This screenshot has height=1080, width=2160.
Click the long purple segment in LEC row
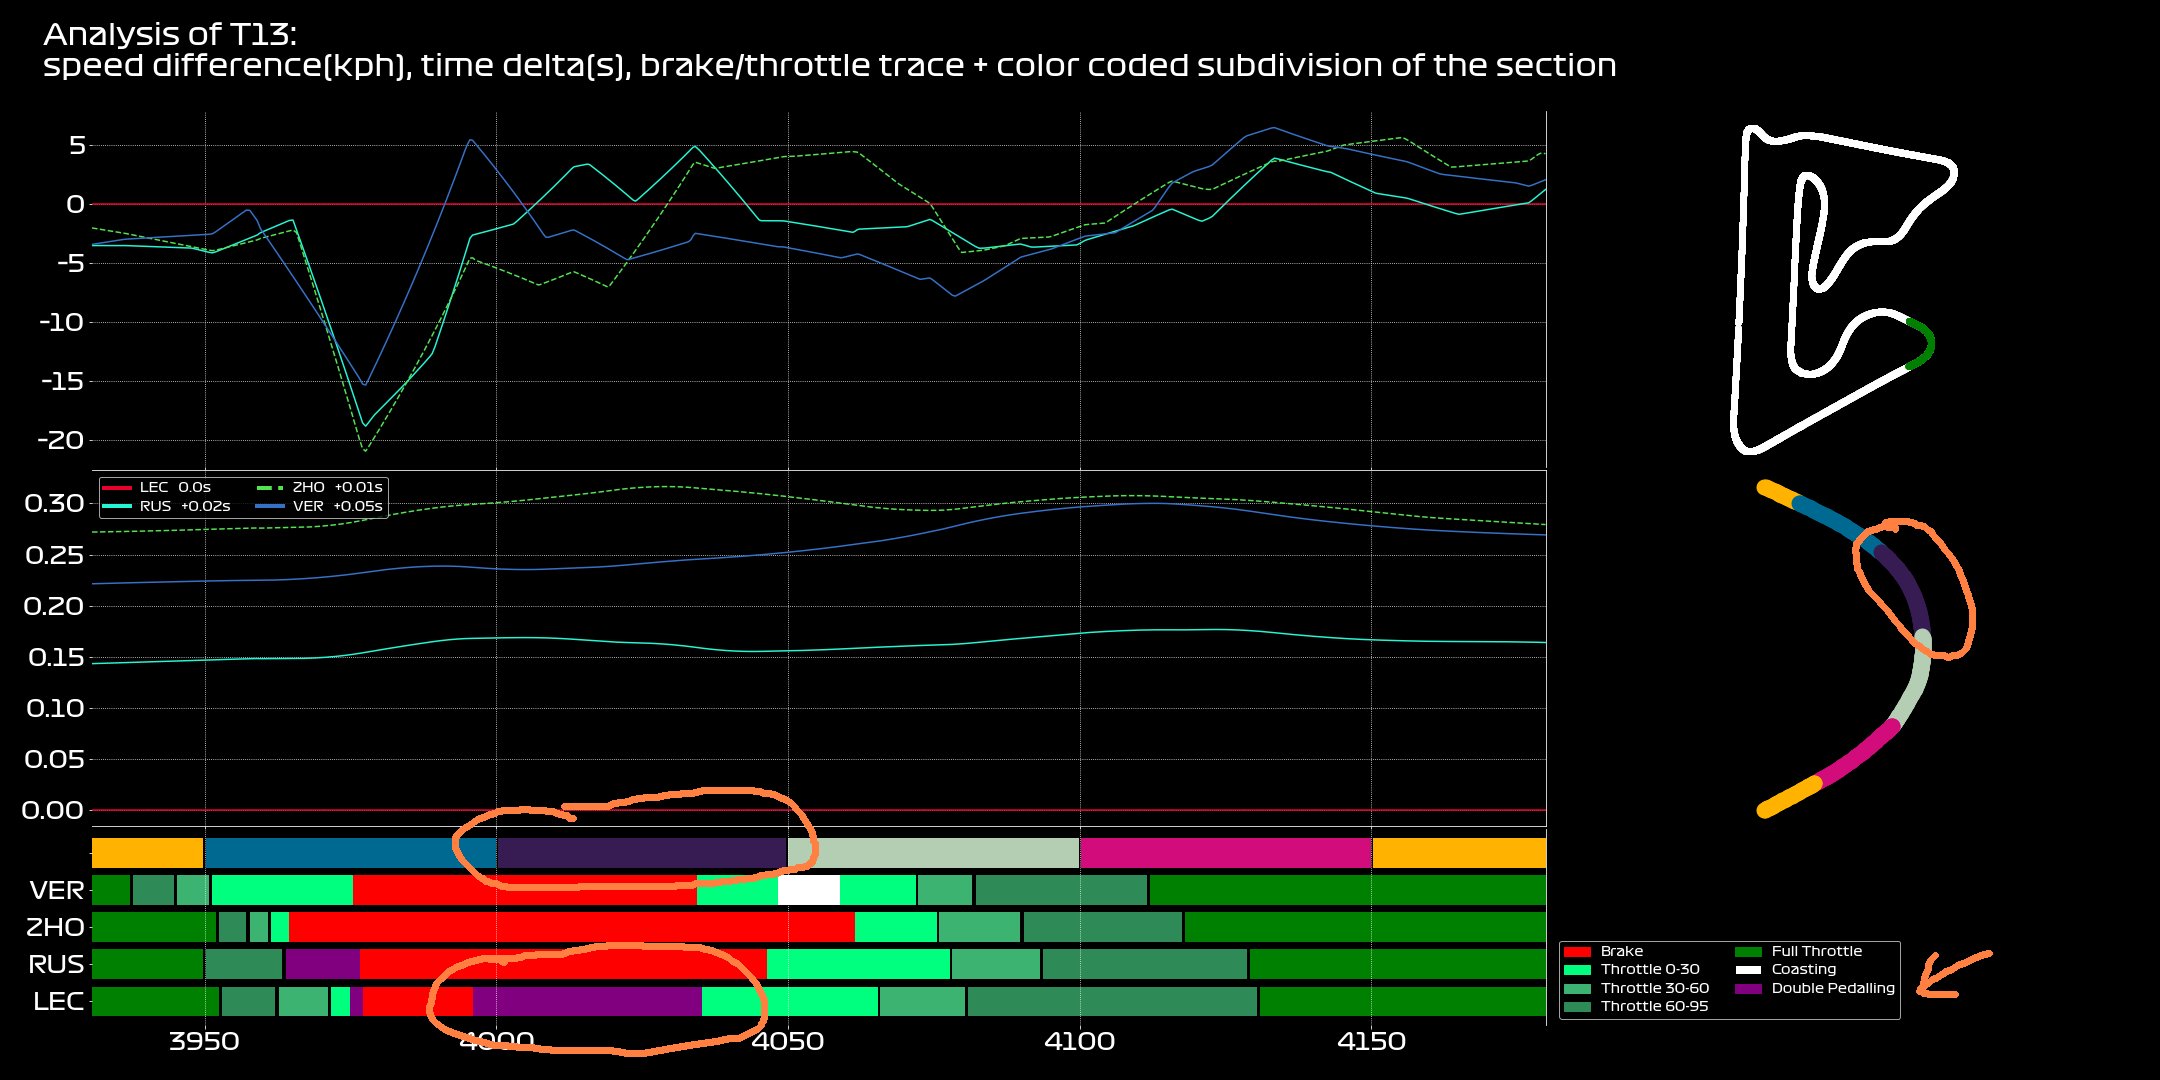[x=587, y=1001]
